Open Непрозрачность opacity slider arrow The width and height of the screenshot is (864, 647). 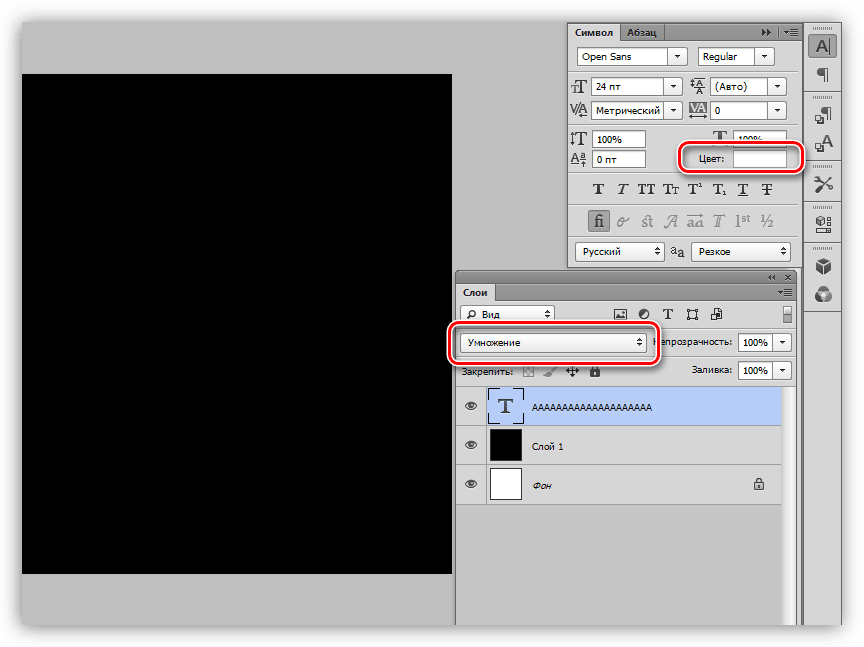coord(782,342)
